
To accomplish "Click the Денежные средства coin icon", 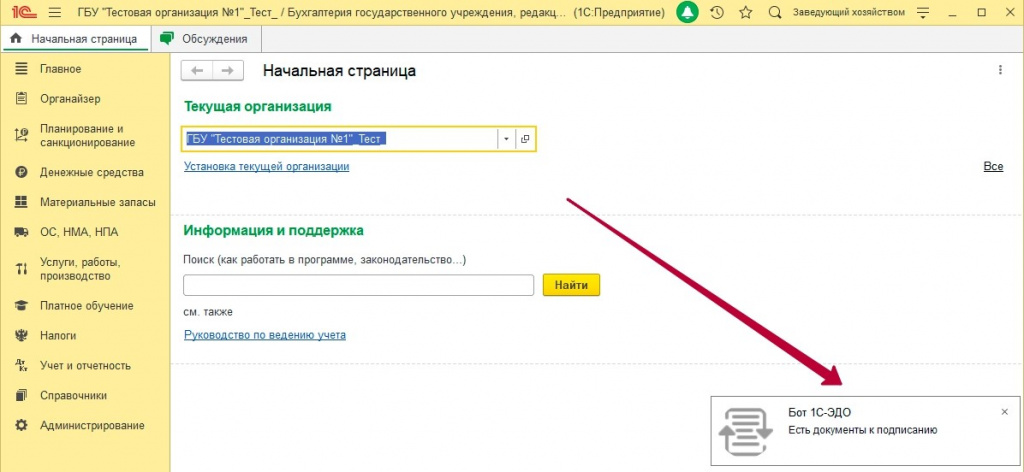I will tap(22, 172).
